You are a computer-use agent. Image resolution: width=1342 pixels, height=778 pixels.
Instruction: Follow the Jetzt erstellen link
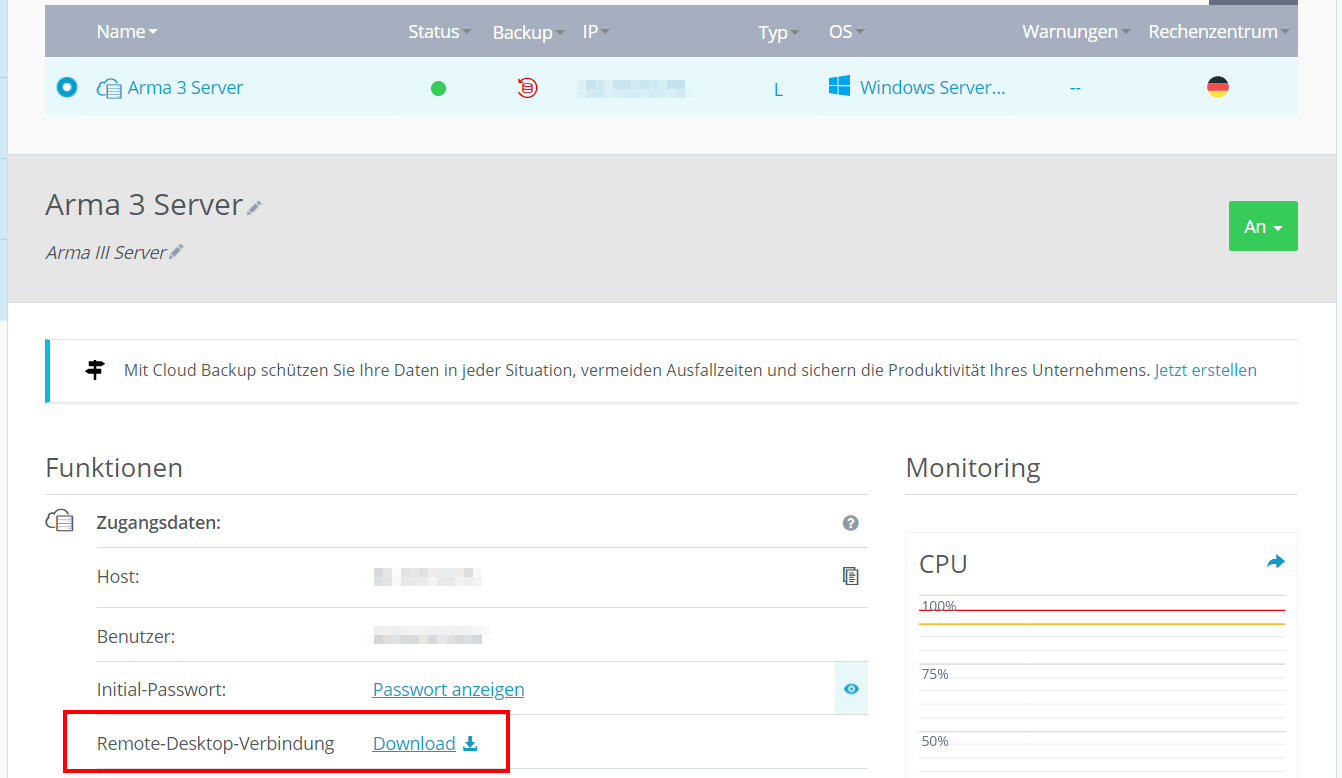click(x=1206, y=370)
